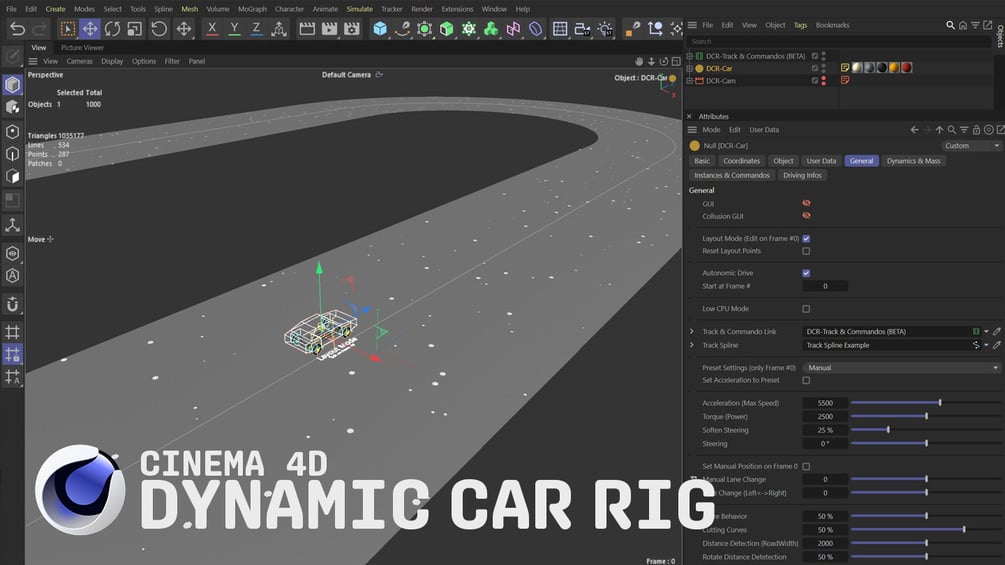
Task: Lock the Attributes panel with padlock icon
Action: [x=976, y=130]
